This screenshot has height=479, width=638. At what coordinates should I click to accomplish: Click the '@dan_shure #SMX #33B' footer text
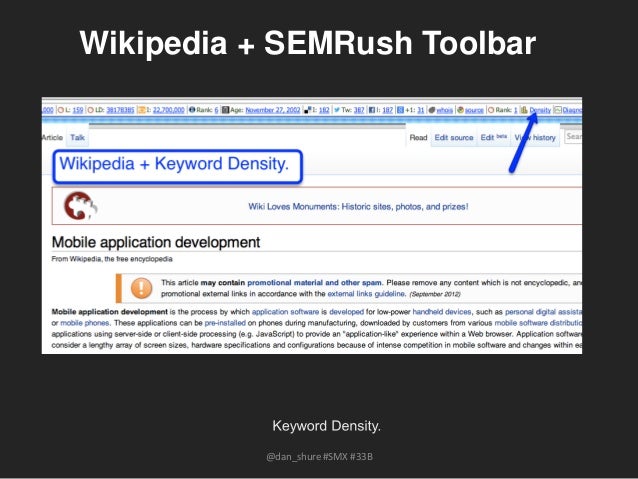tap(319, 457)
